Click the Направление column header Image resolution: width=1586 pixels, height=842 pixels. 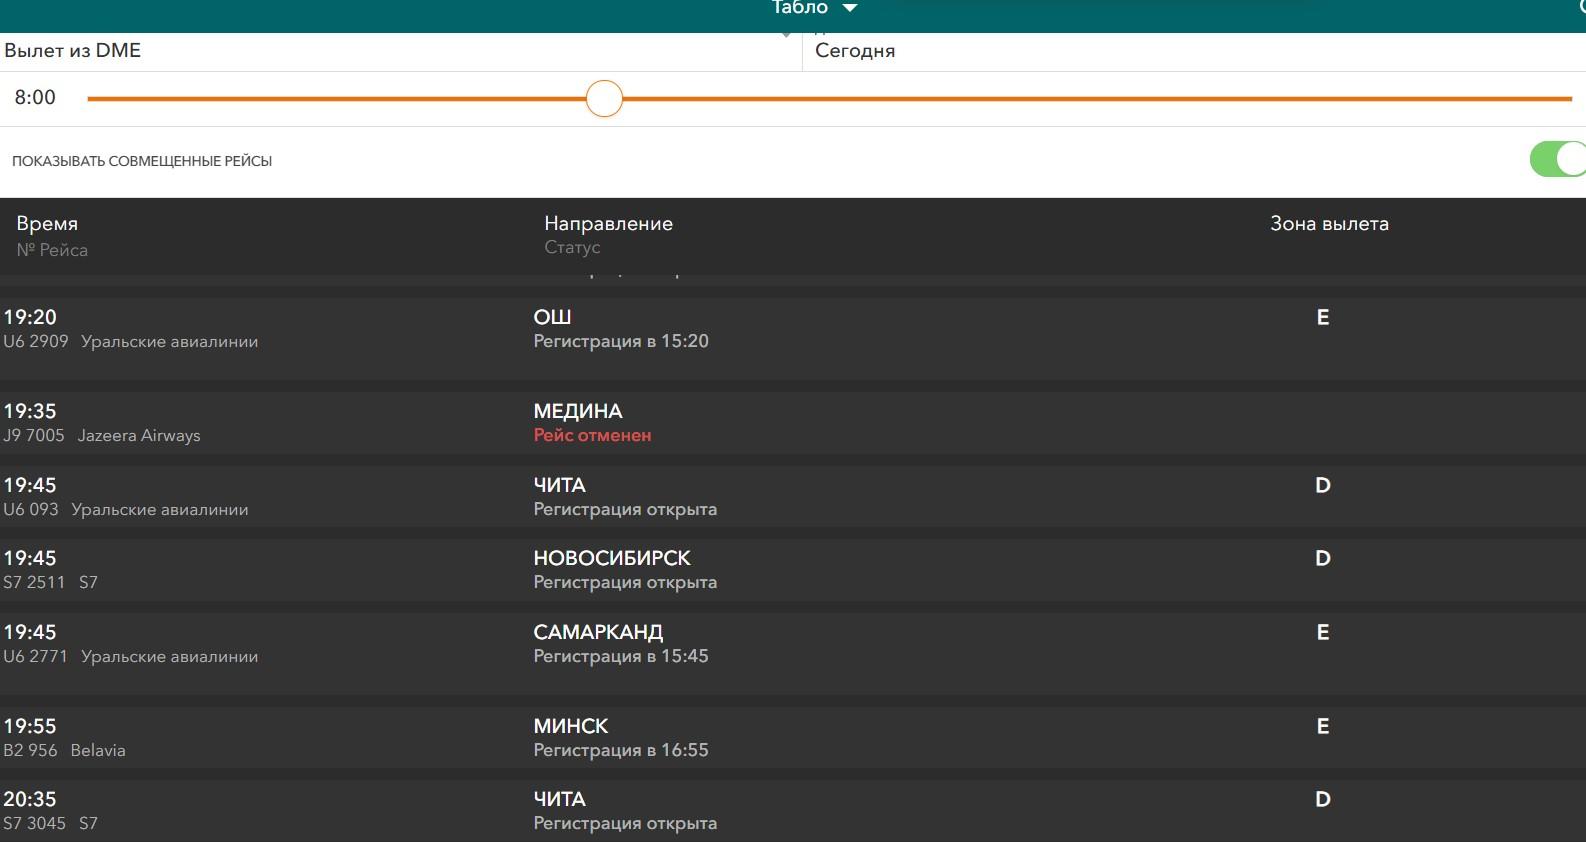point(608,224)
